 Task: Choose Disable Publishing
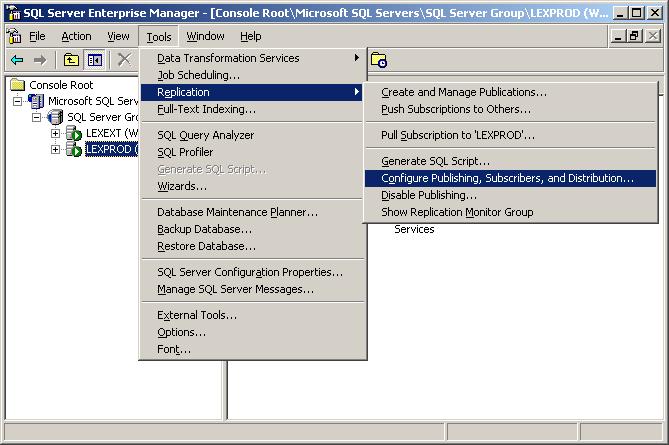pyautogui.click(x=510, y=195)
